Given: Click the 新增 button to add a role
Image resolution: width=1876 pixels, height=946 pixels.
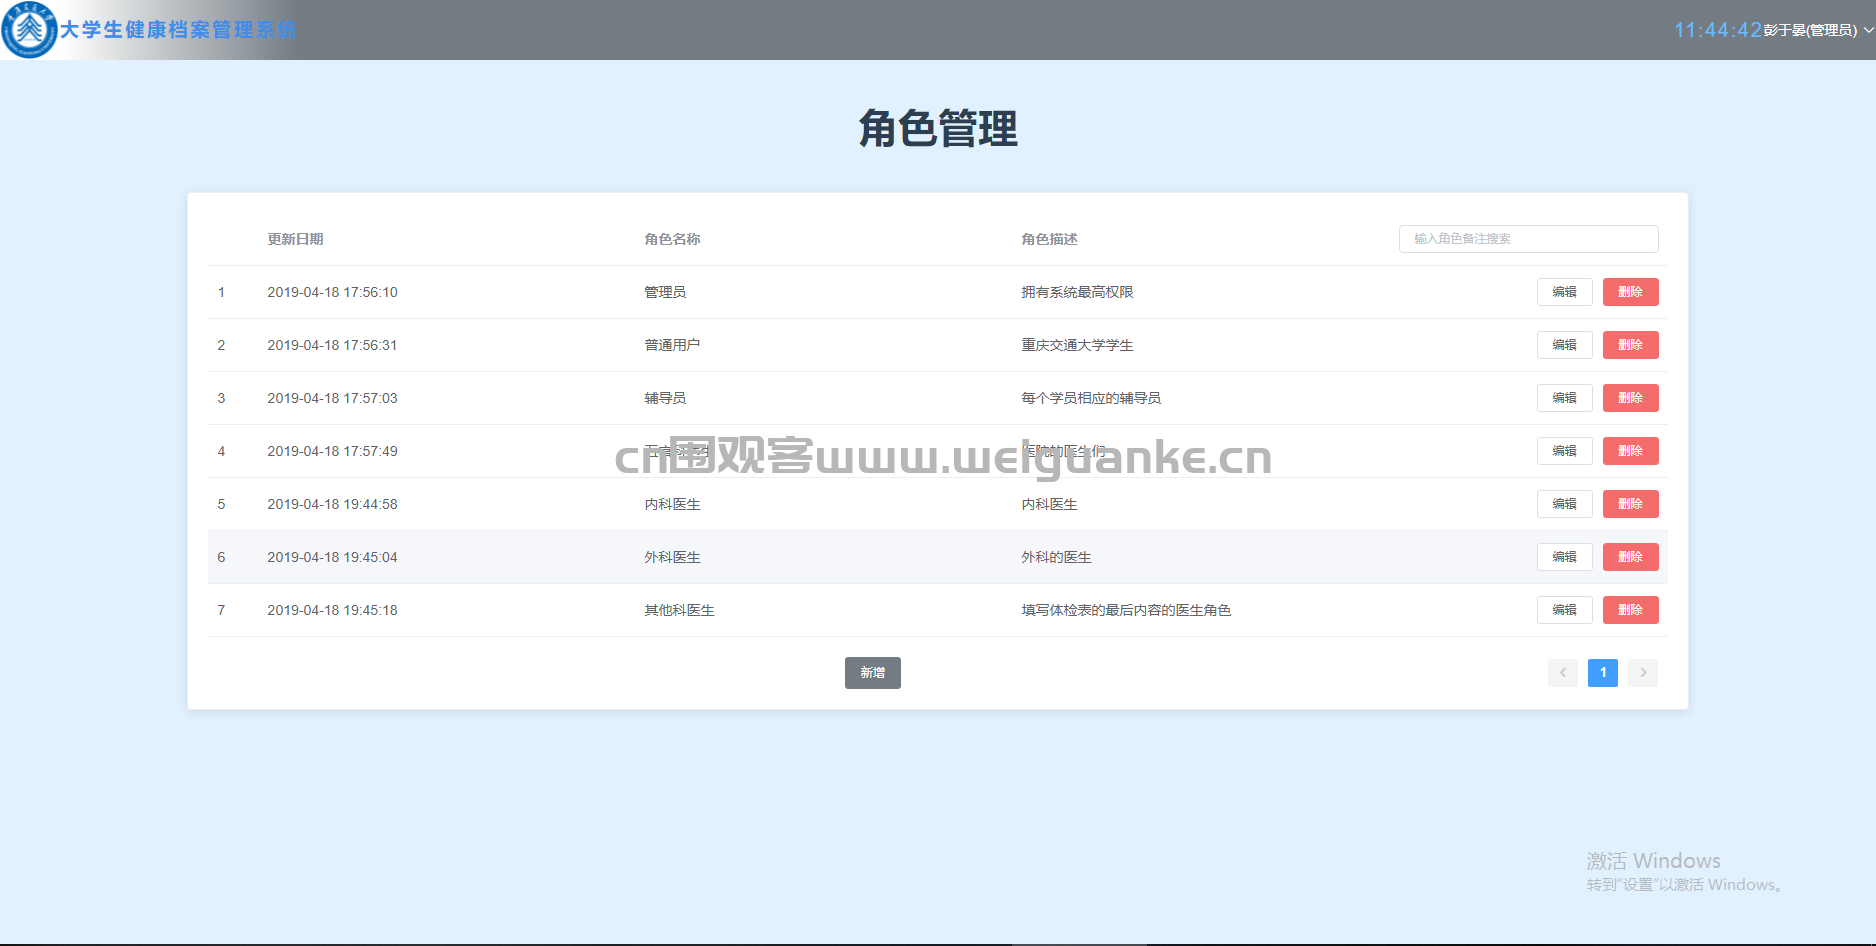Looking at the screenshot, I should click(x=873, y=673).
